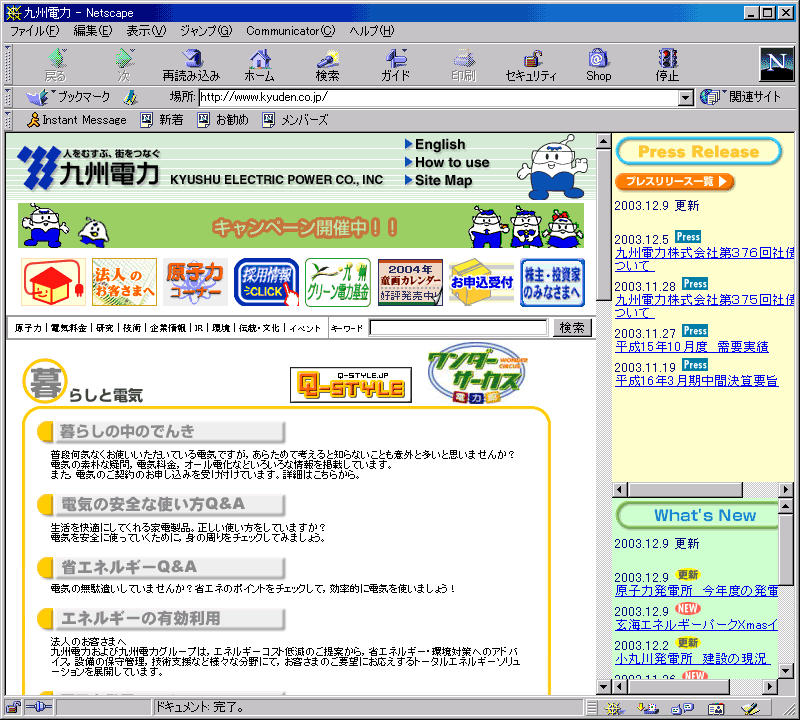Open the Related Sites (関連サイト) button
The image size is (800, 720).
pyautogui.click(x=740, y=97)
